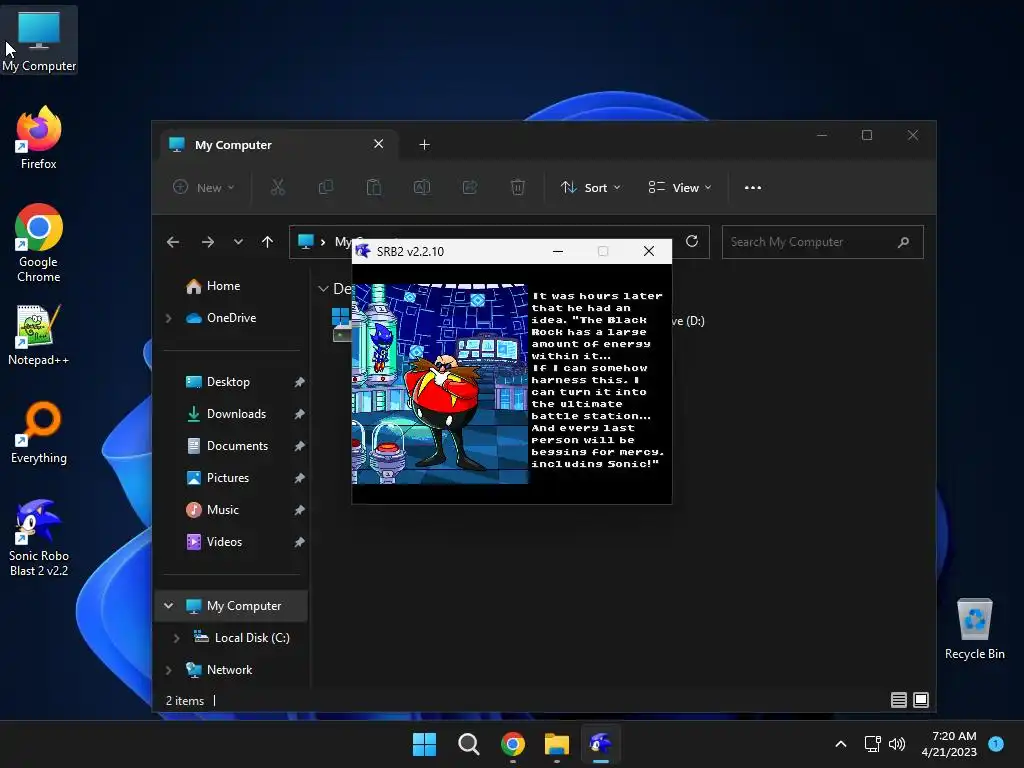Collapse My Computer tree node

168,606
